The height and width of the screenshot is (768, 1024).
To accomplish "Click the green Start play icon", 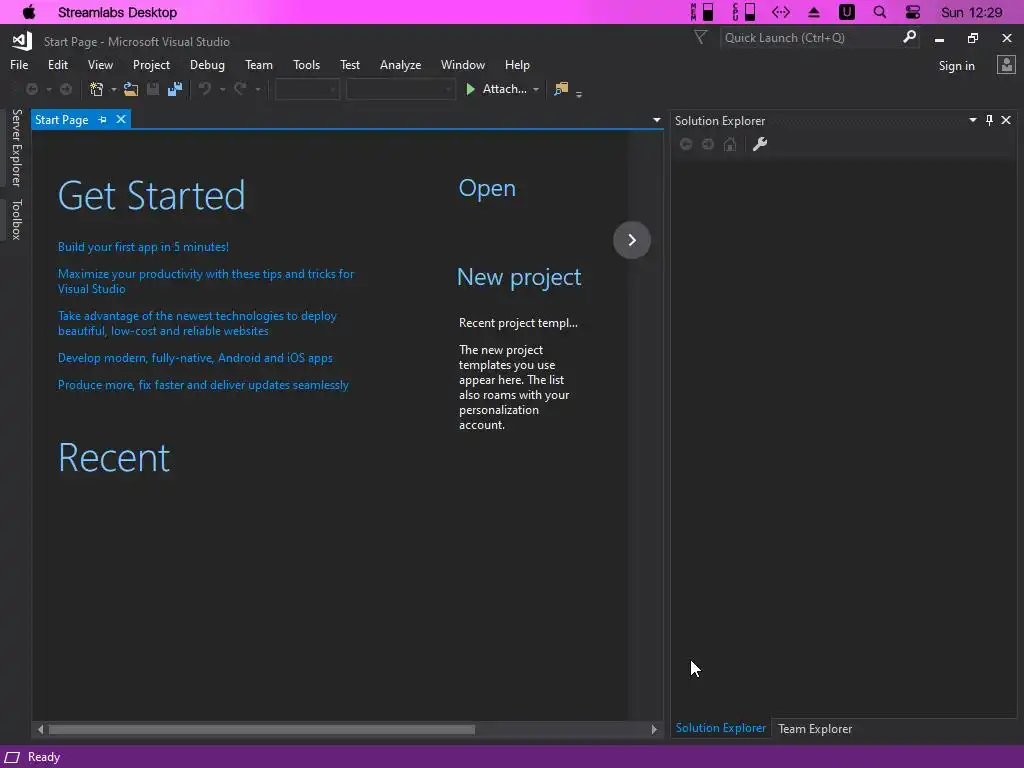I will pyautogui.click(x=470, y=89).
